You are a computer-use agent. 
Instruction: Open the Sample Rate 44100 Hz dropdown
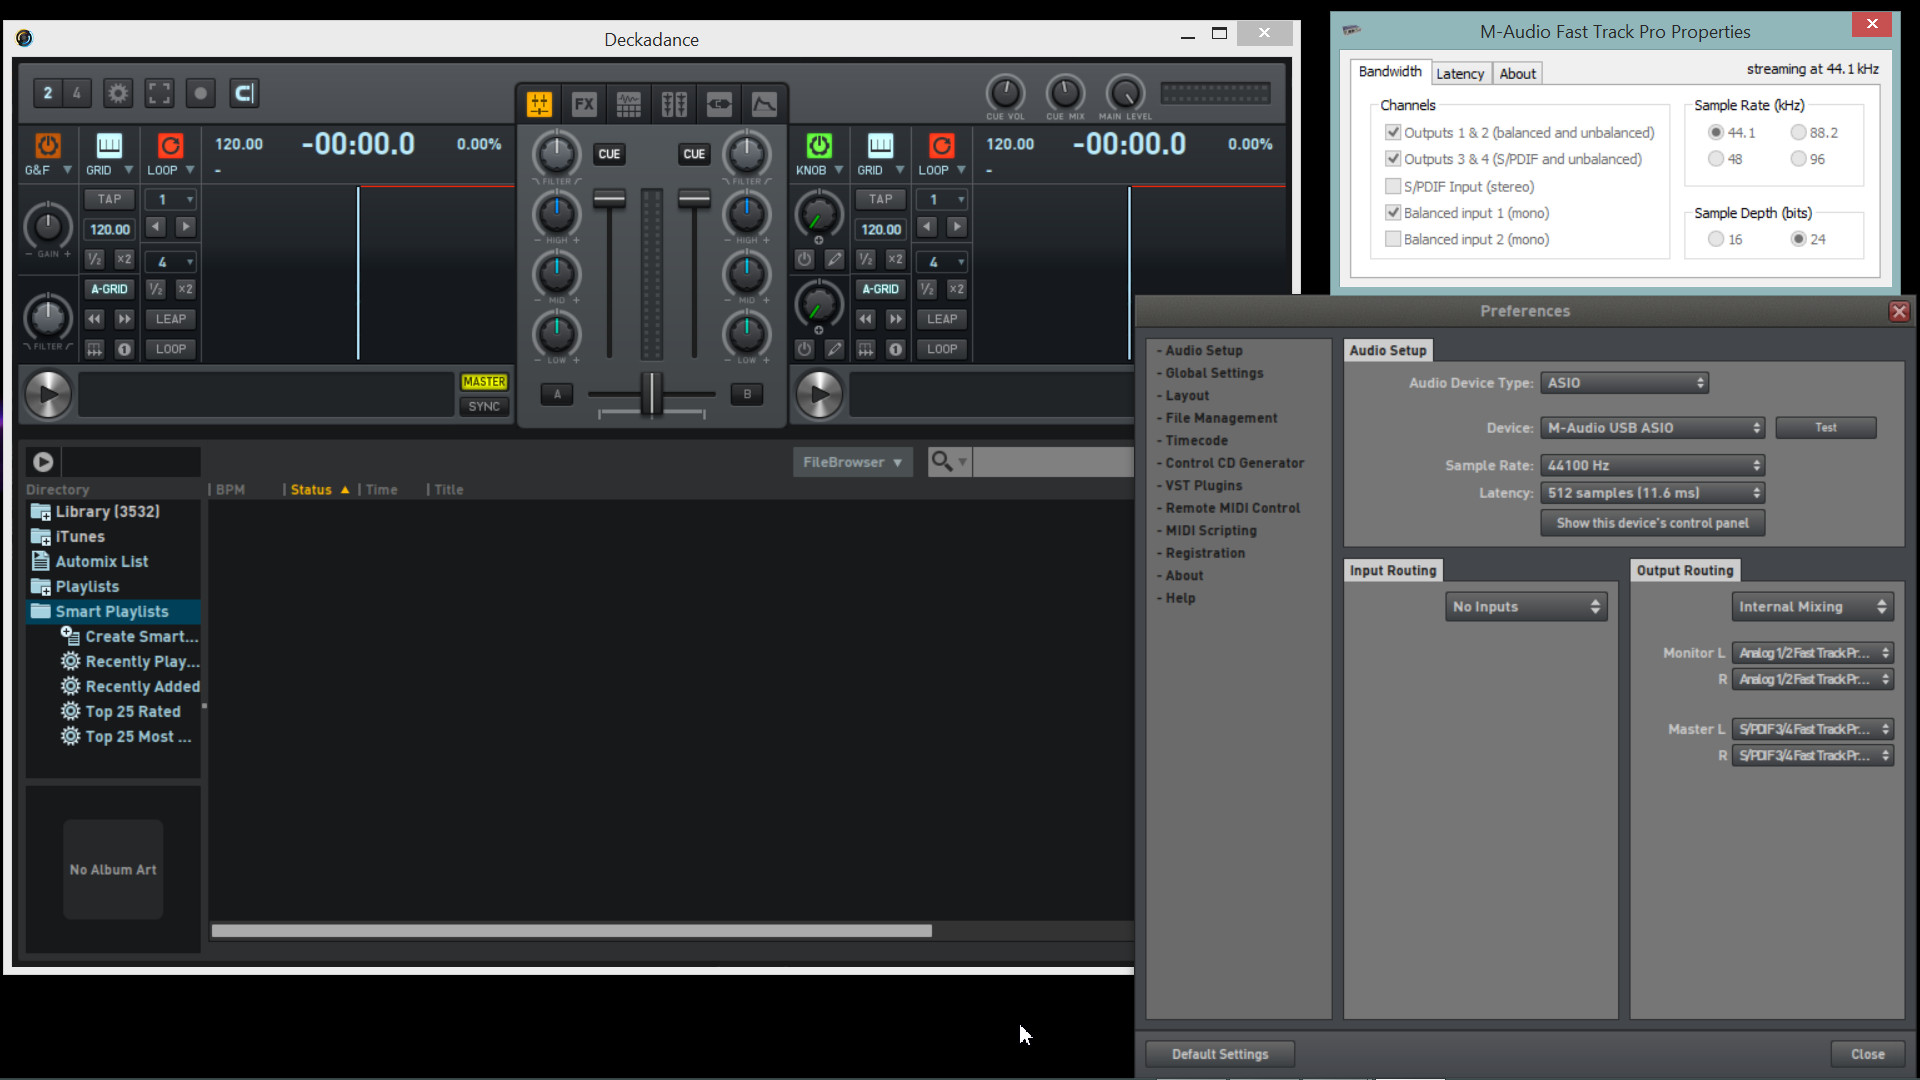(1653, 465)
